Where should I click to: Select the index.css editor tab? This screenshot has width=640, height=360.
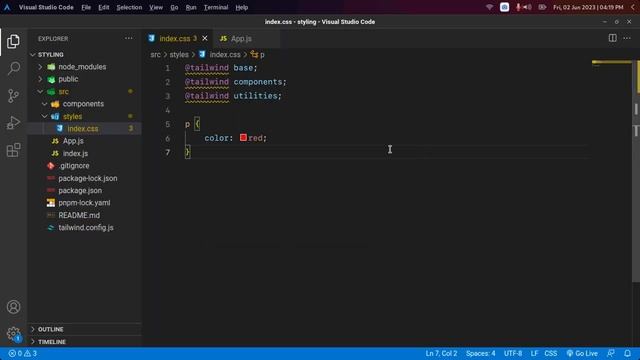178,38
